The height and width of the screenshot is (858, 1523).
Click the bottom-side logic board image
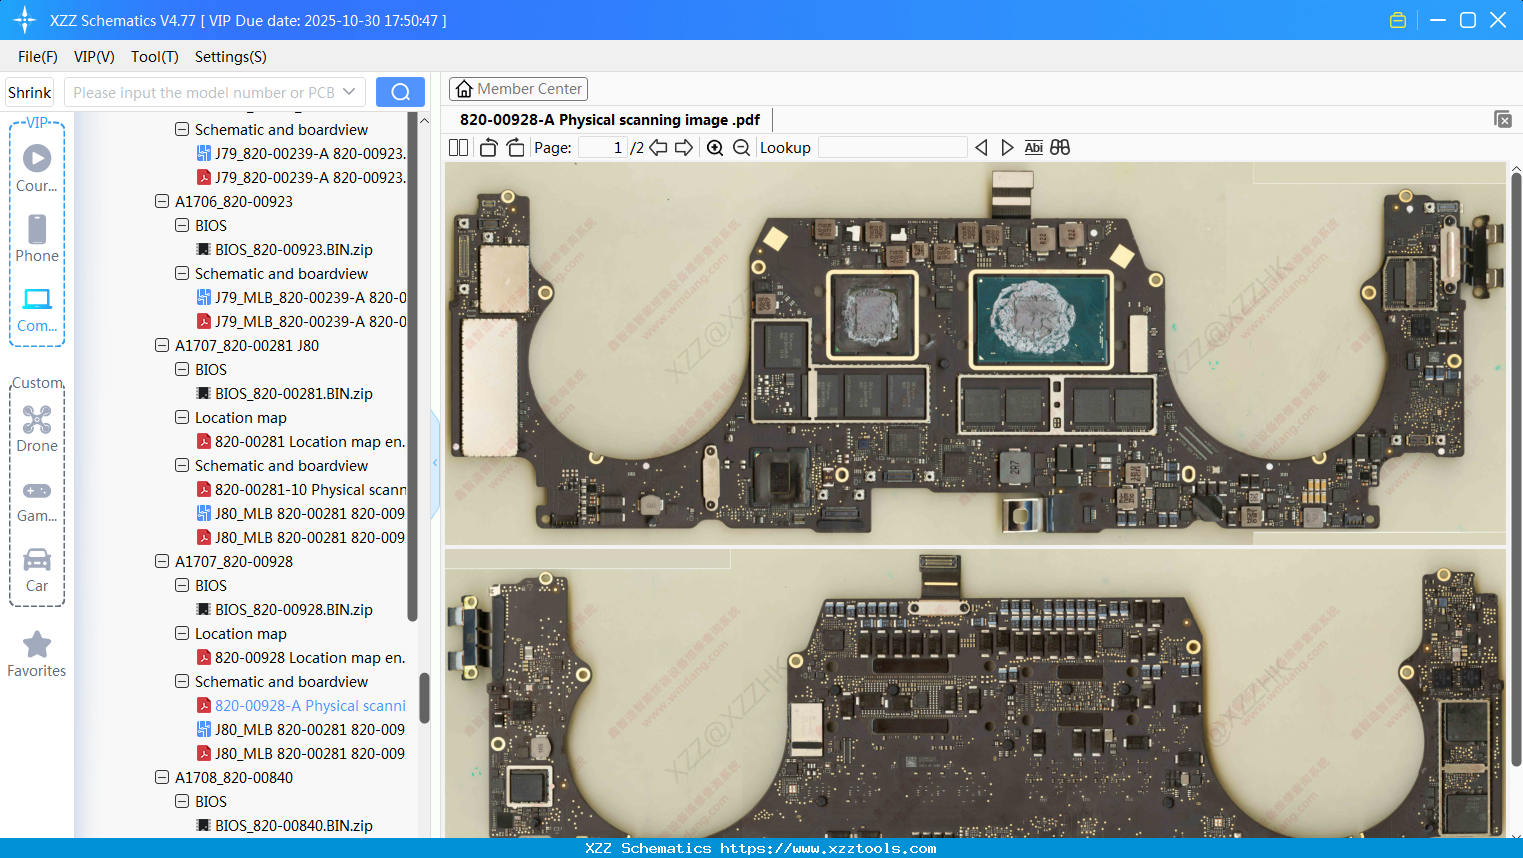(975, 694)
